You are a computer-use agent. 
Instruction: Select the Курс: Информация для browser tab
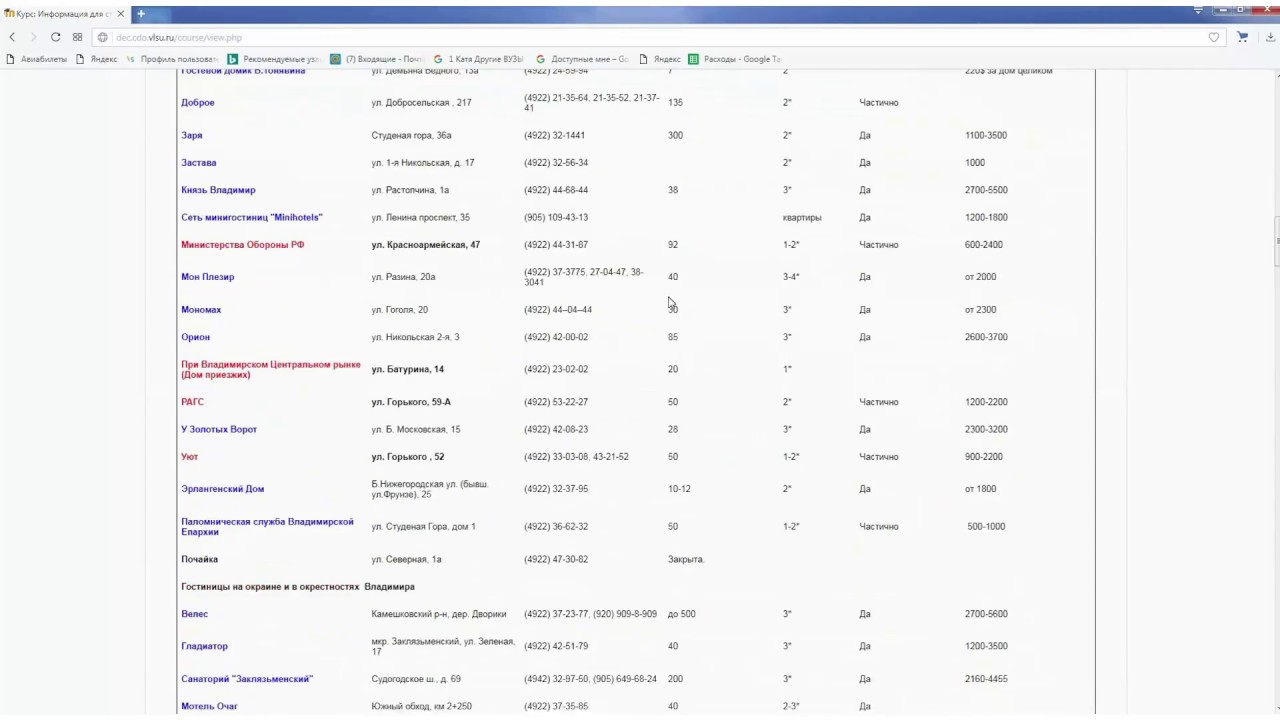65,14
